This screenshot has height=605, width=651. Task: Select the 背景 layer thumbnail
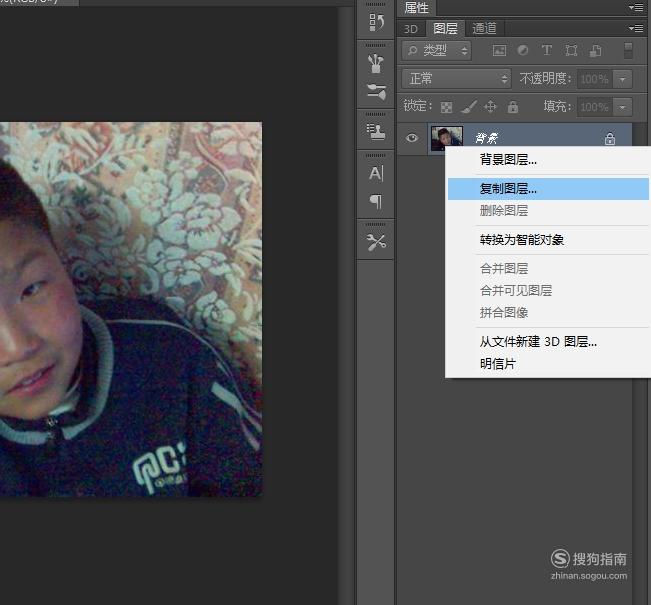click(446, 138)
